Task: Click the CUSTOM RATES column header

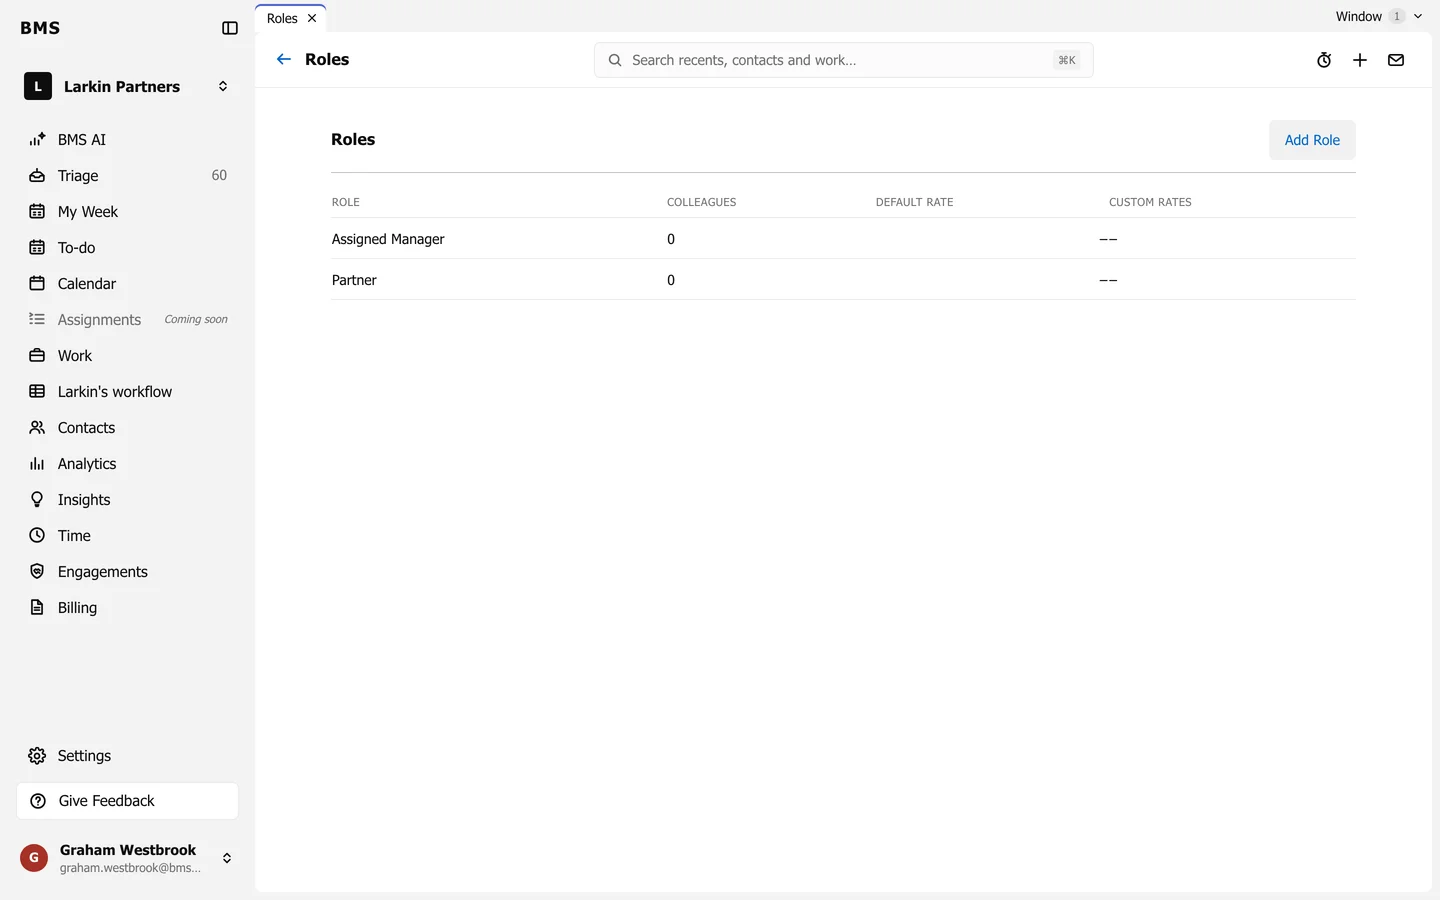Action: coord(1150,202)
